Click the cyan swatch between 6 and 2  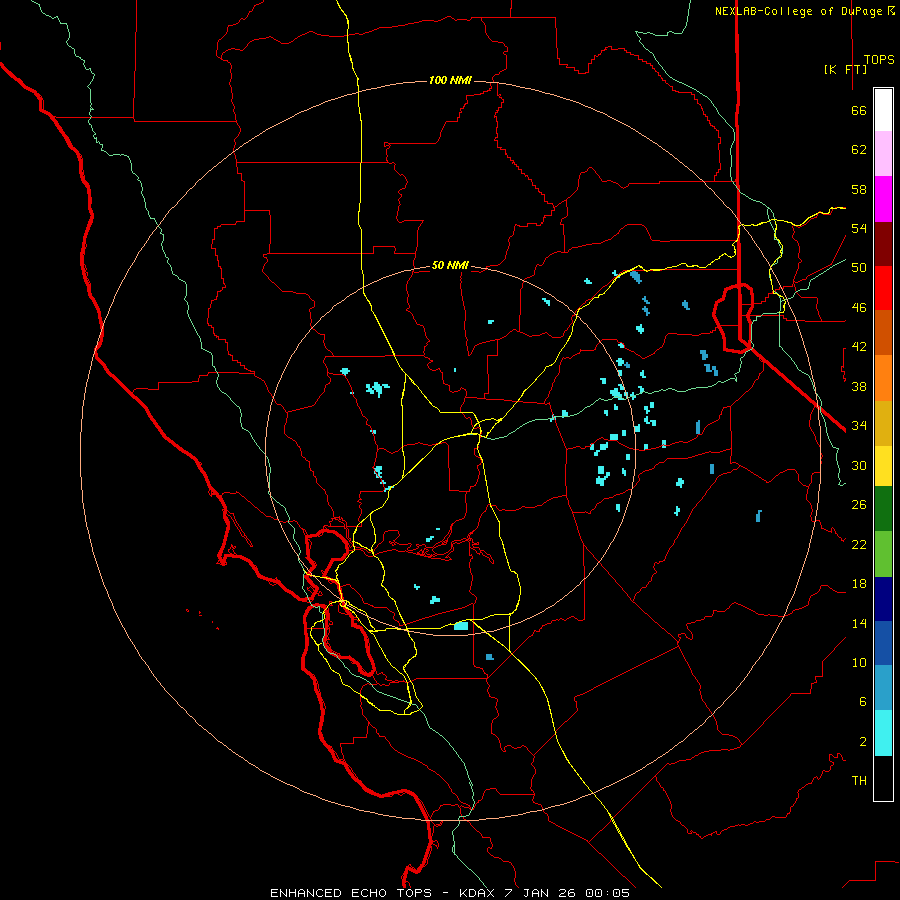[x=883, y=733]
